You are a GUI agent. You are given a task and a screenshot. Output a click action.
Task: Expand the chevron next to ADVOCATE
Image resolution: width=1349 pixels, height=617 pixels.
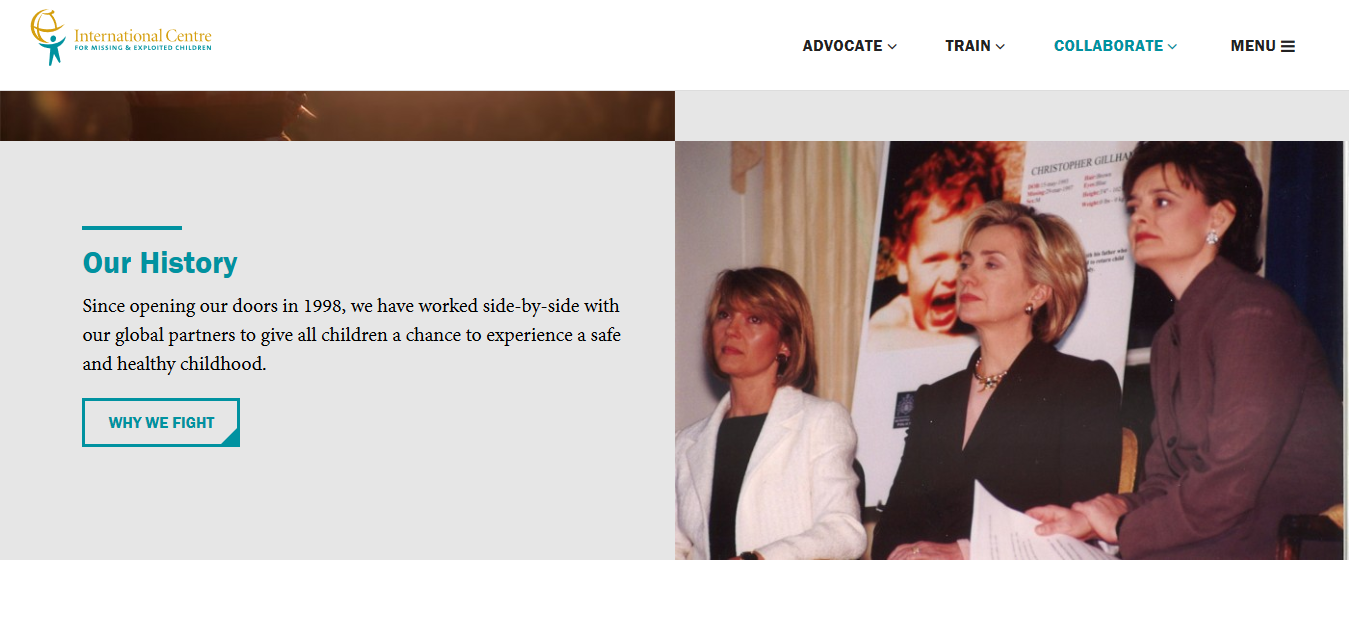click(892, 46)
